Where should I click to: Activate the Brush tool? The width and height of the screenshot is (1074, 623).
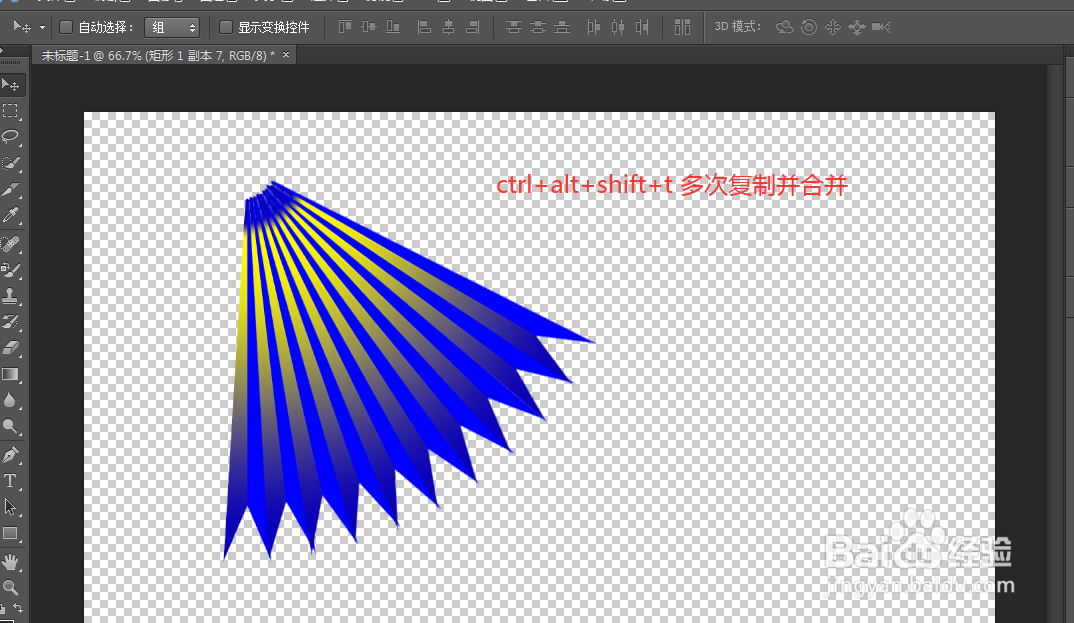coord(12,268)
